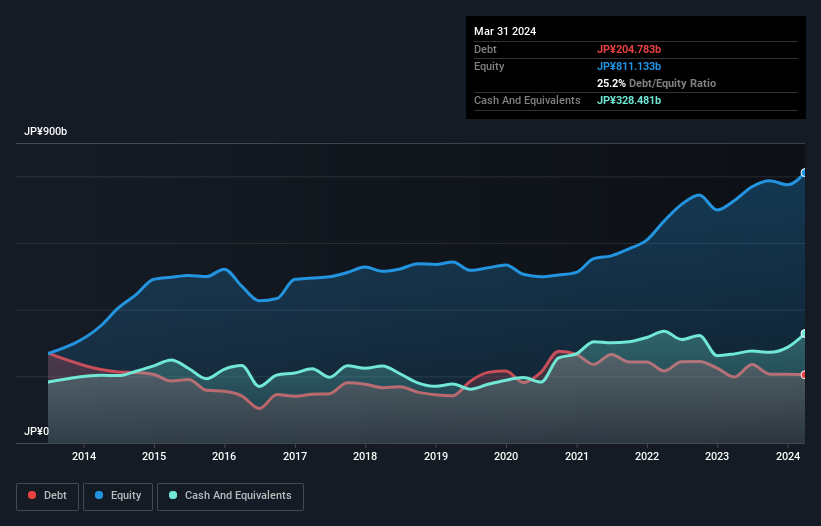Select the Cash And Equivalents end-point marker
The height and width of the screenshot is (526, 821).
click(804, 333)
